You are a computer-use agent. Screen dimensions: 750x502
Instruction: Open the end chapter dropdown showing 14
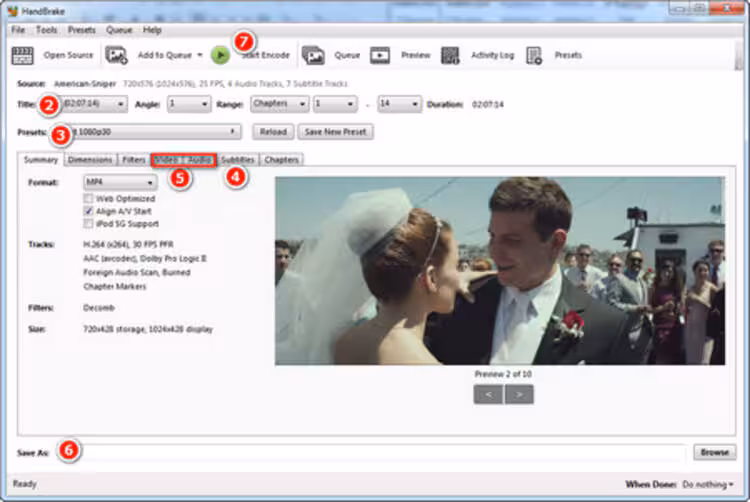tap(399, 104)
